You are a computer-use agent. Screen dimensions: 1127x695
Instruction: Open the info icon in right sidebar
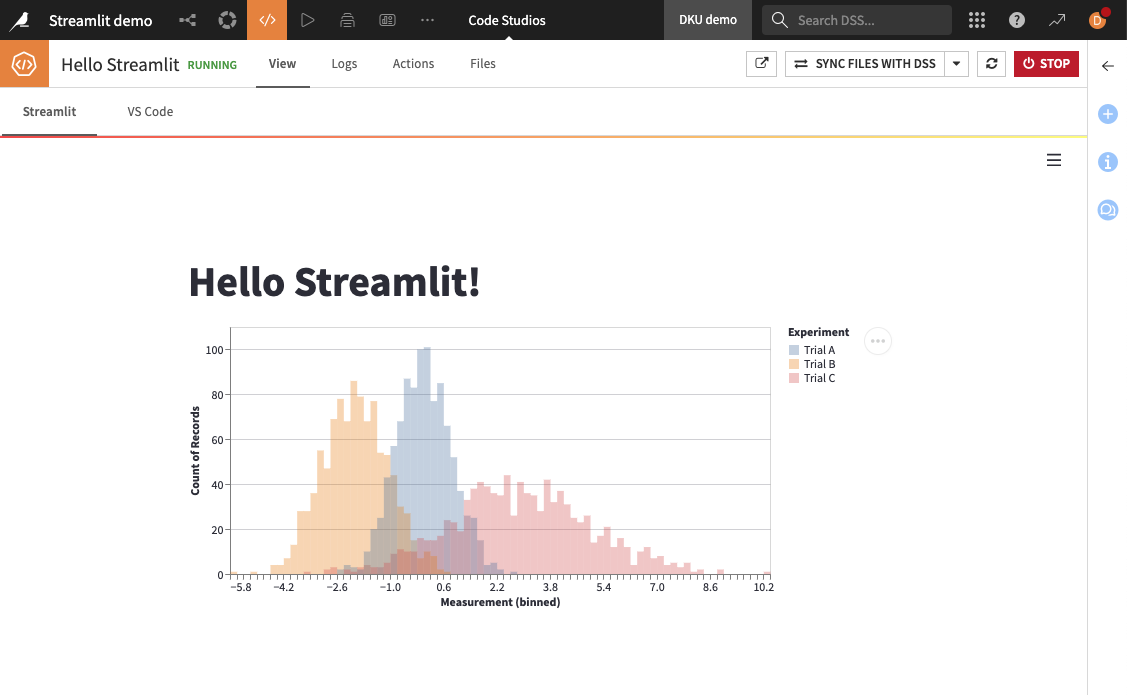1108,162
